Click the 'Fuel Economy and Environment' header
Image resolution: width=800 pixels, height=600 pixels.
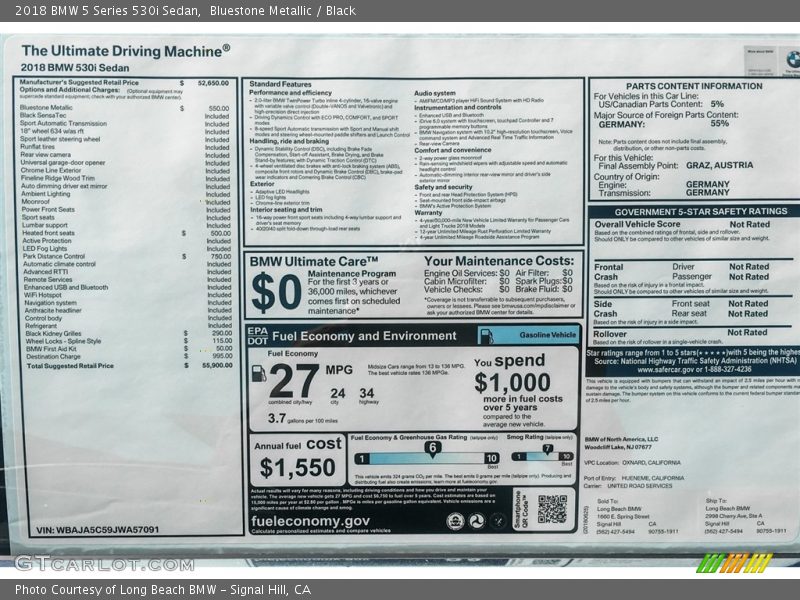point(364,336)
